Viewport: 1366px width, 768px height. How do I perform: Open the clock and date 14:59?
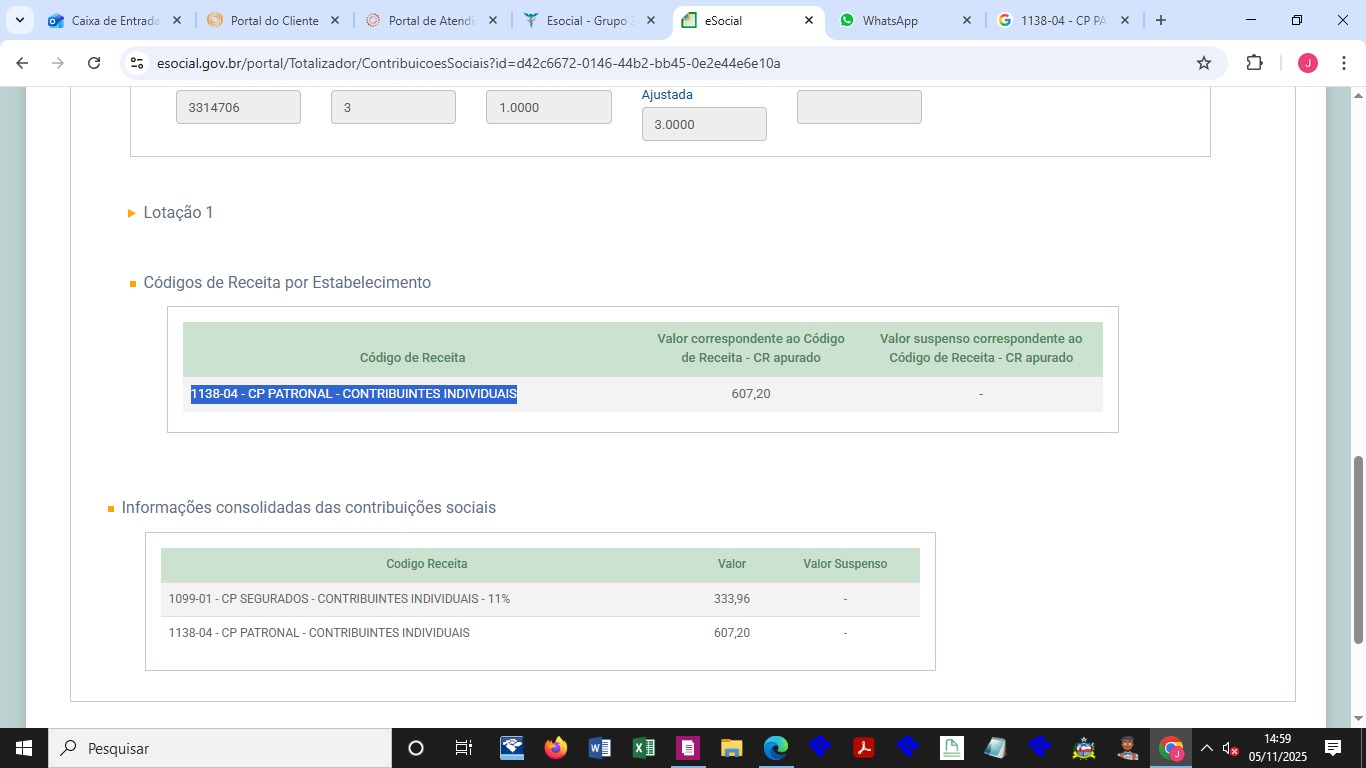click(x=1277, y=748)
